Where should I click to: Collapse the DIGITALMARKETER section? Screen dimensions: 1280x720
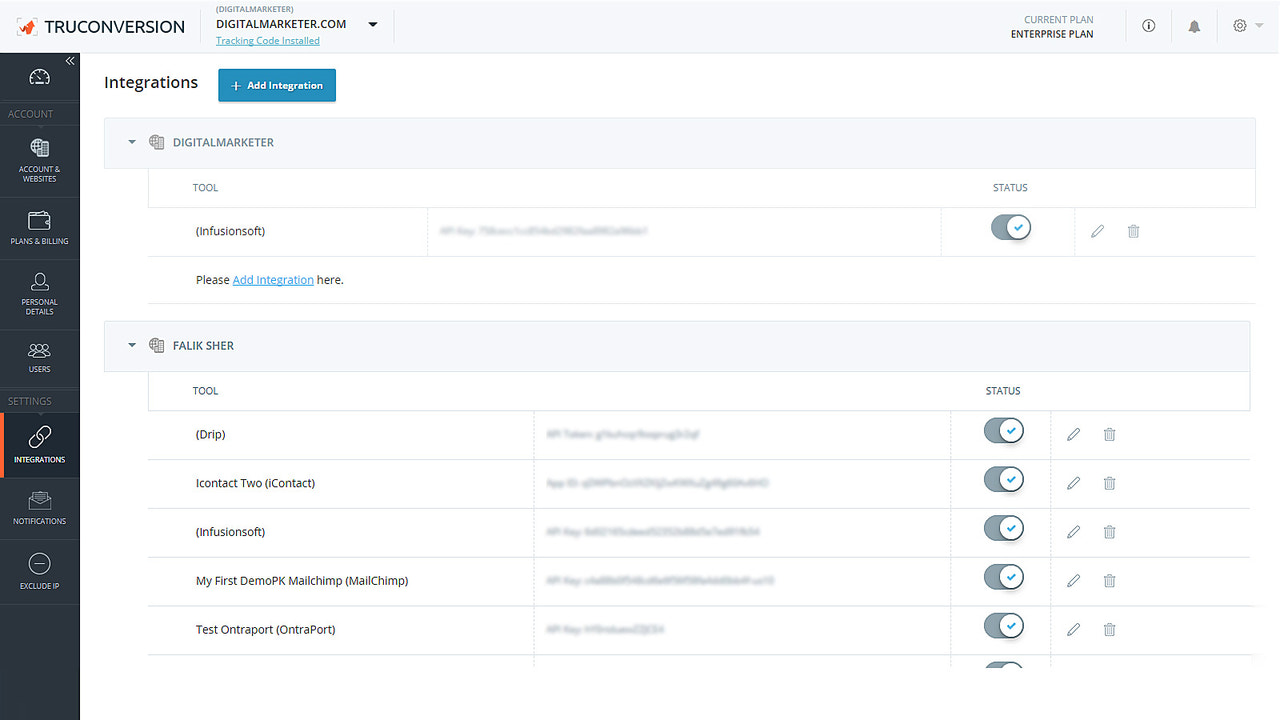pyautogui.click(x=130, y=142)
